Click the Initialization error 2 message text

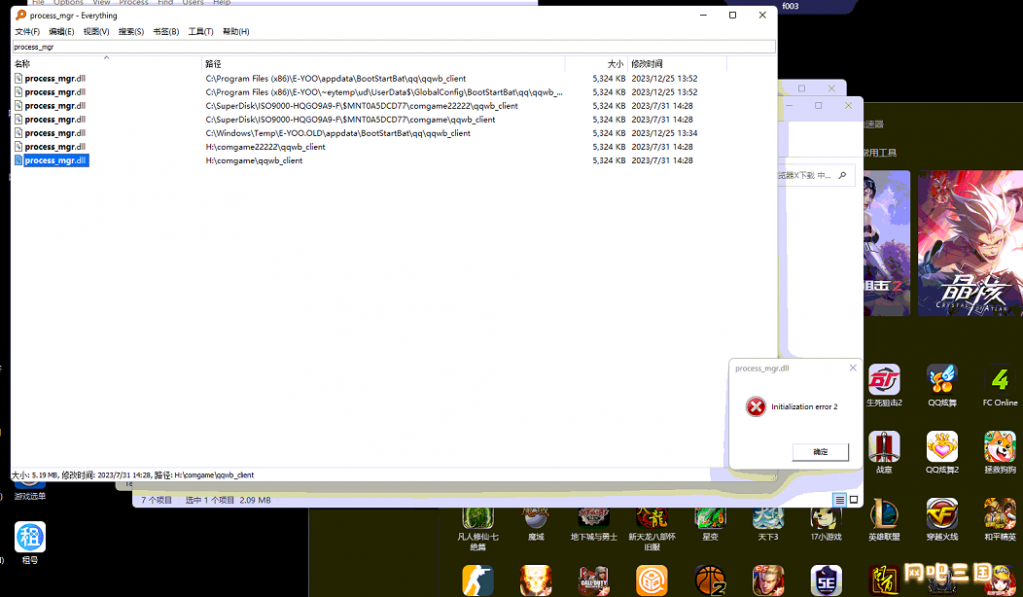pyautogui.click(x=804, y=406)
